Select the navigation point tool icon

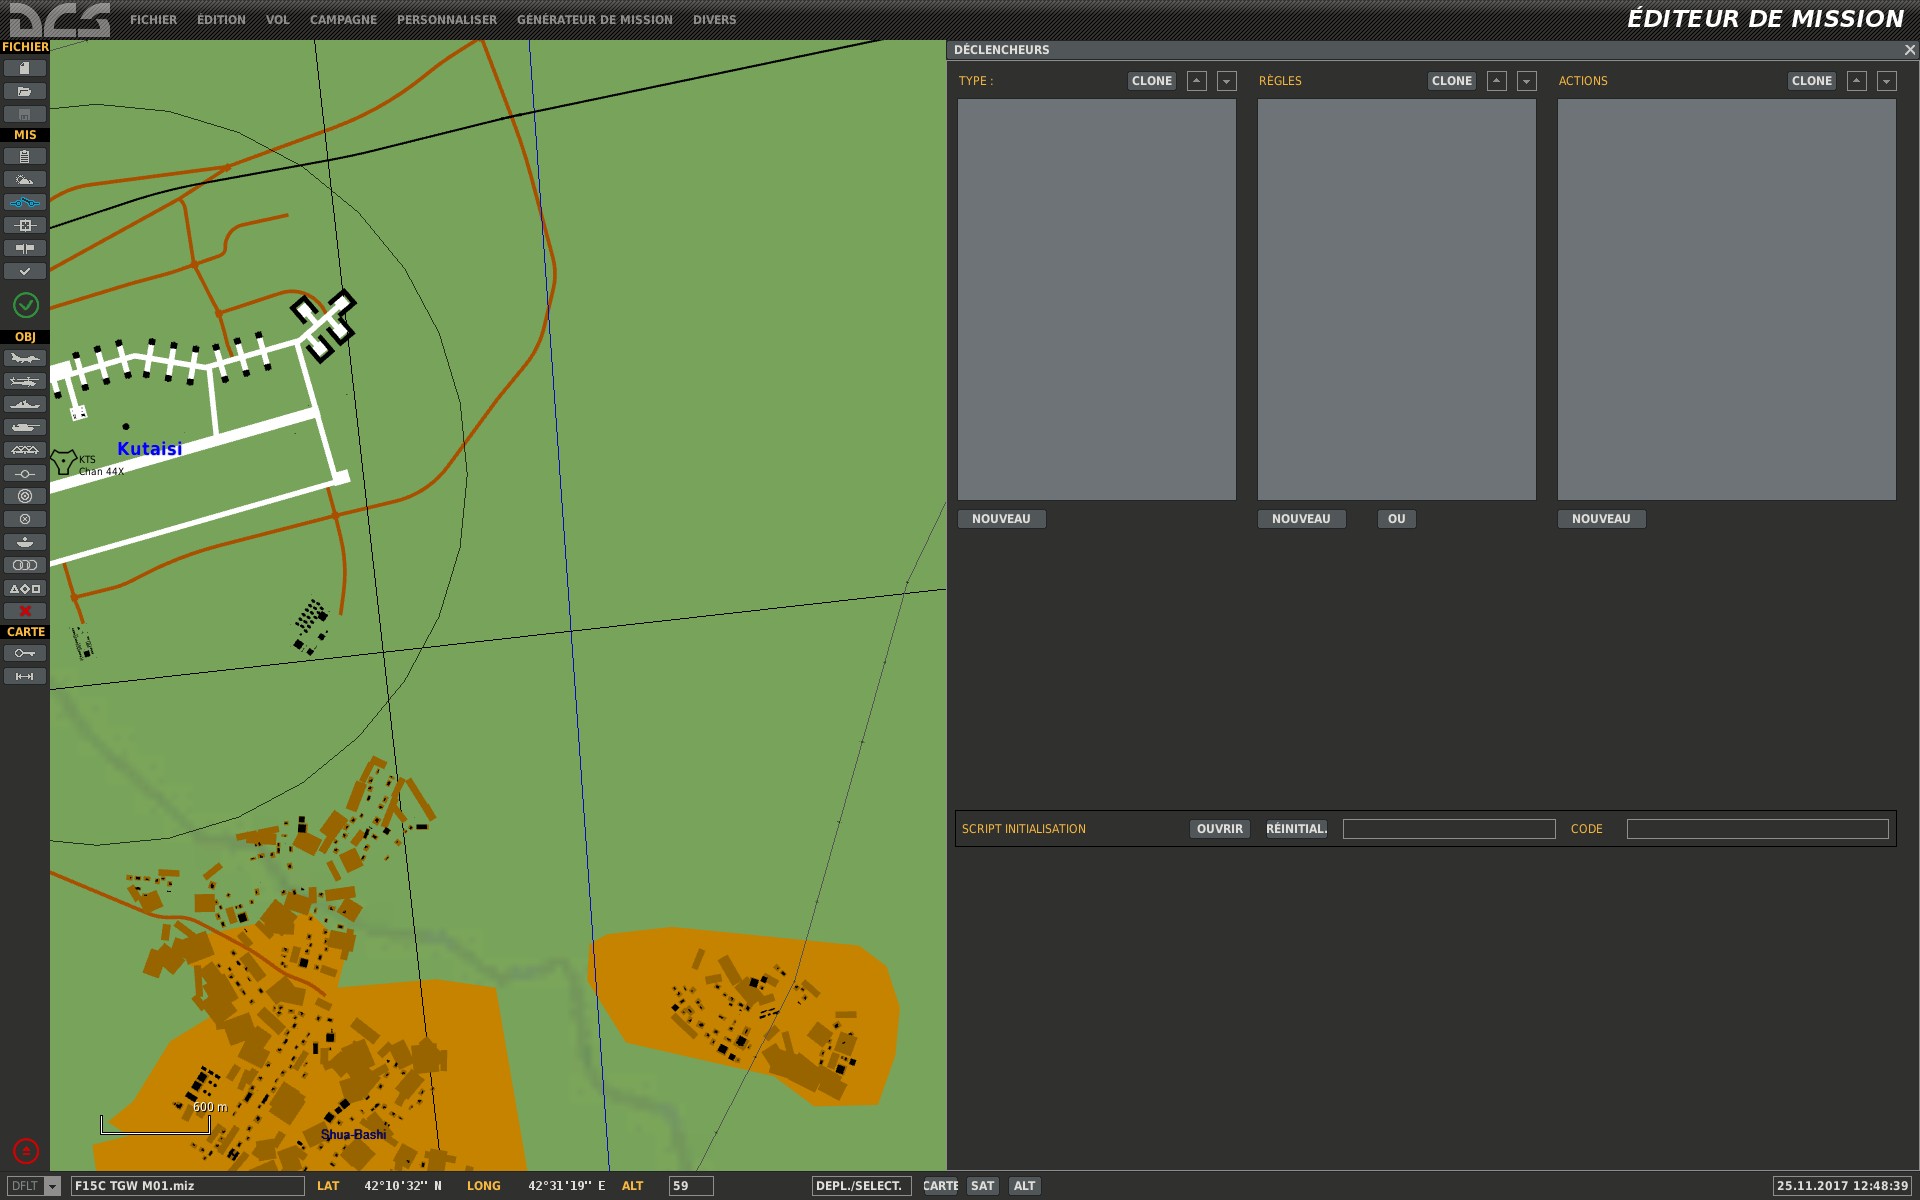(25, 473)
